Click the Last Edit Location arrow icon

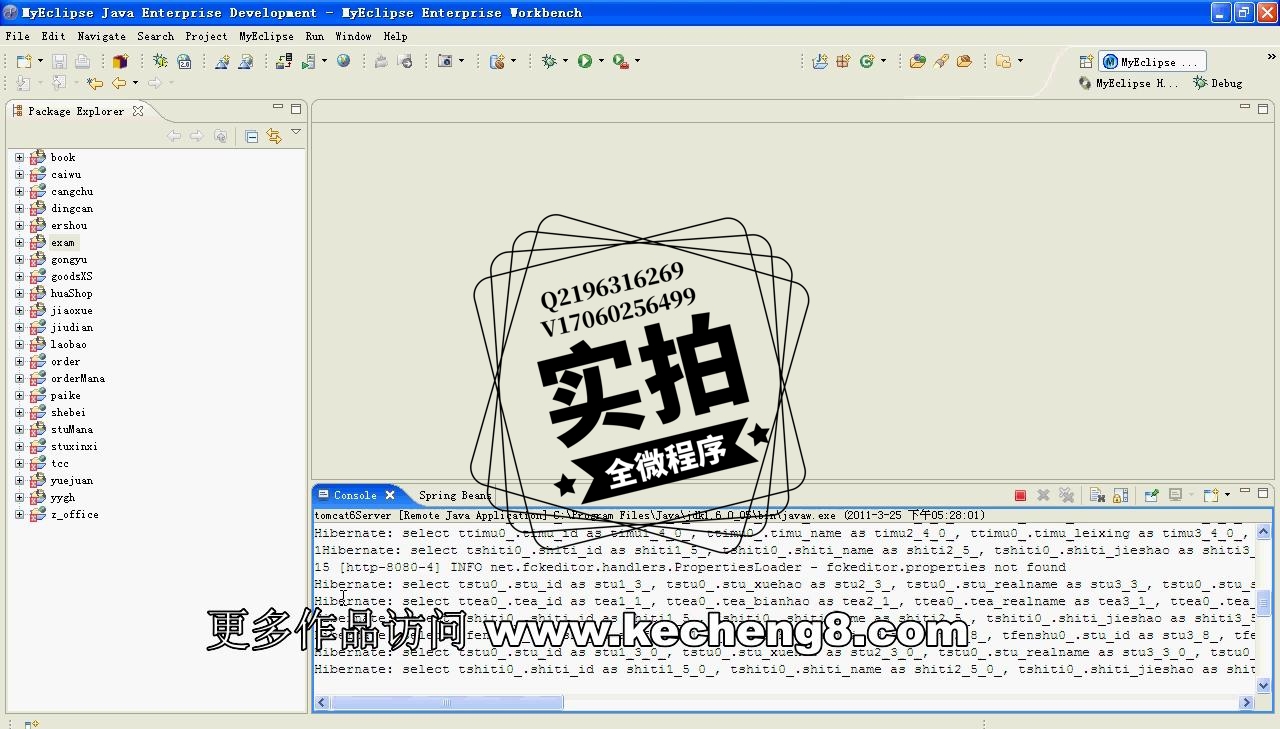(x=95, y=83)
